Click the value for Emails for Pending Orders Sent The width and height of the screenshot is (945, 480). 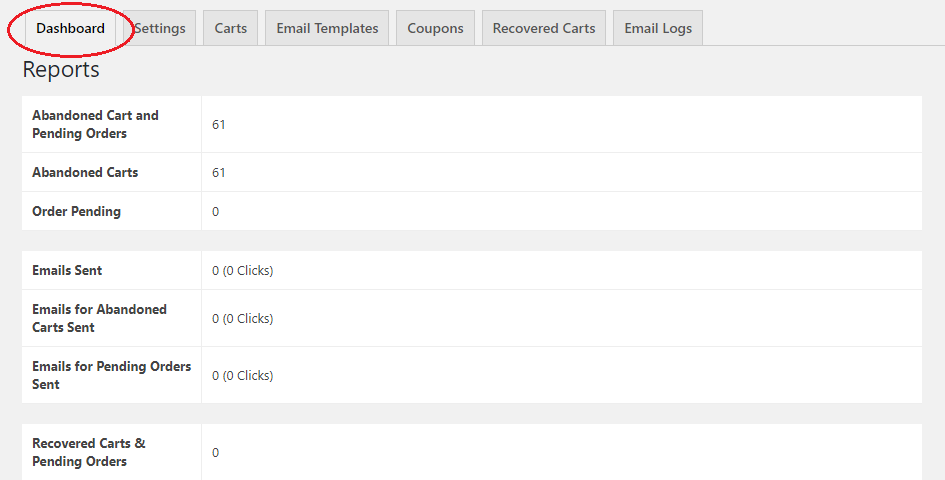click(x=242, y=376)
